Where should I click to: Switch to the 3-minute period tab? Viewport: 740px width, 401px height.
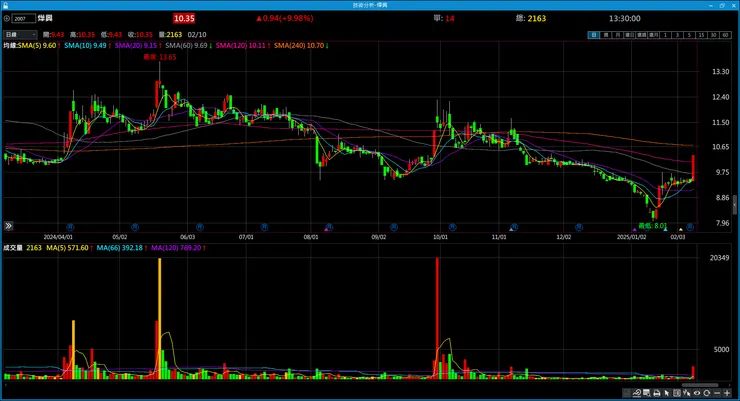click(677, 35)
